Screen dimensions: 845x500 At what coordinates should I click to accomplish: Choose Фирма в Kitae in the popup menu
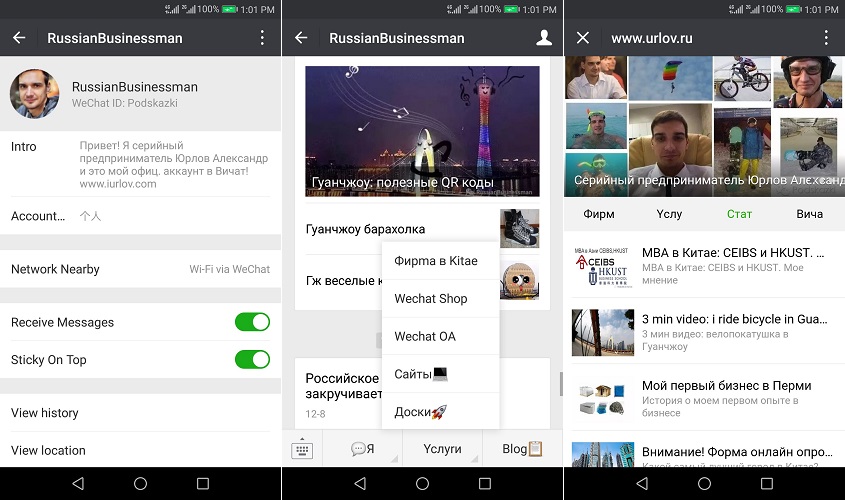pos(436,261)
